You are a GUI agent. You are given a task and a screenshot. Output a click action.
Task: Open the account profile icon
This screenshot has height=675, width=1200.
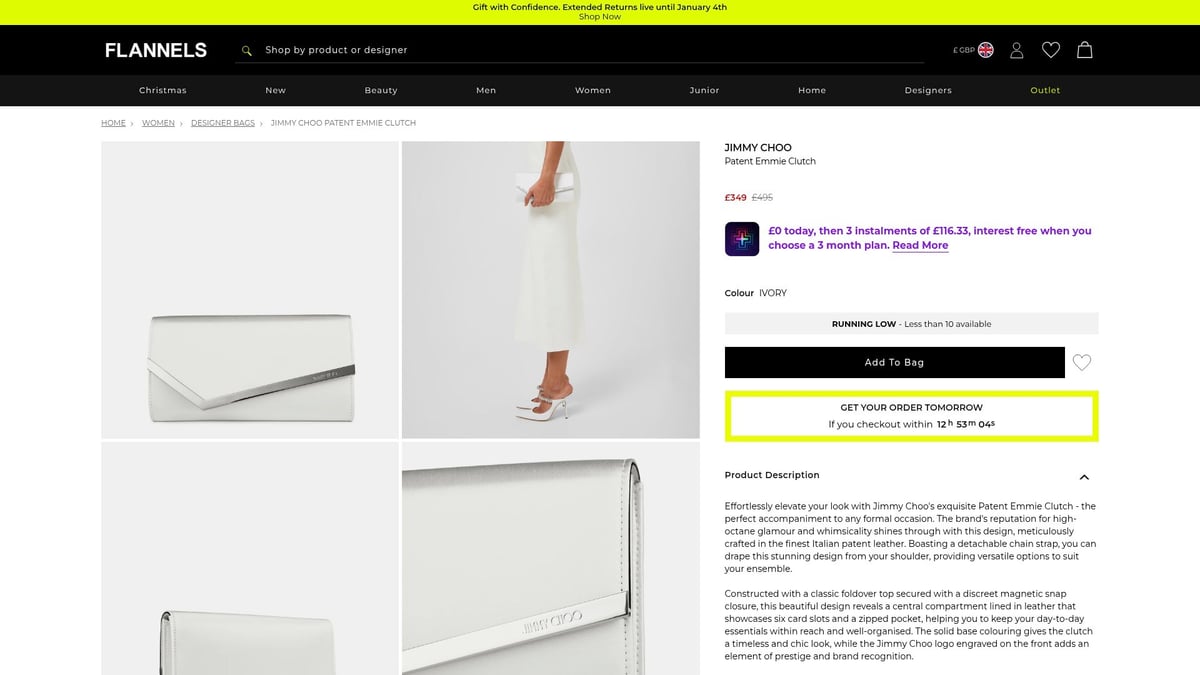(1016, 50)
